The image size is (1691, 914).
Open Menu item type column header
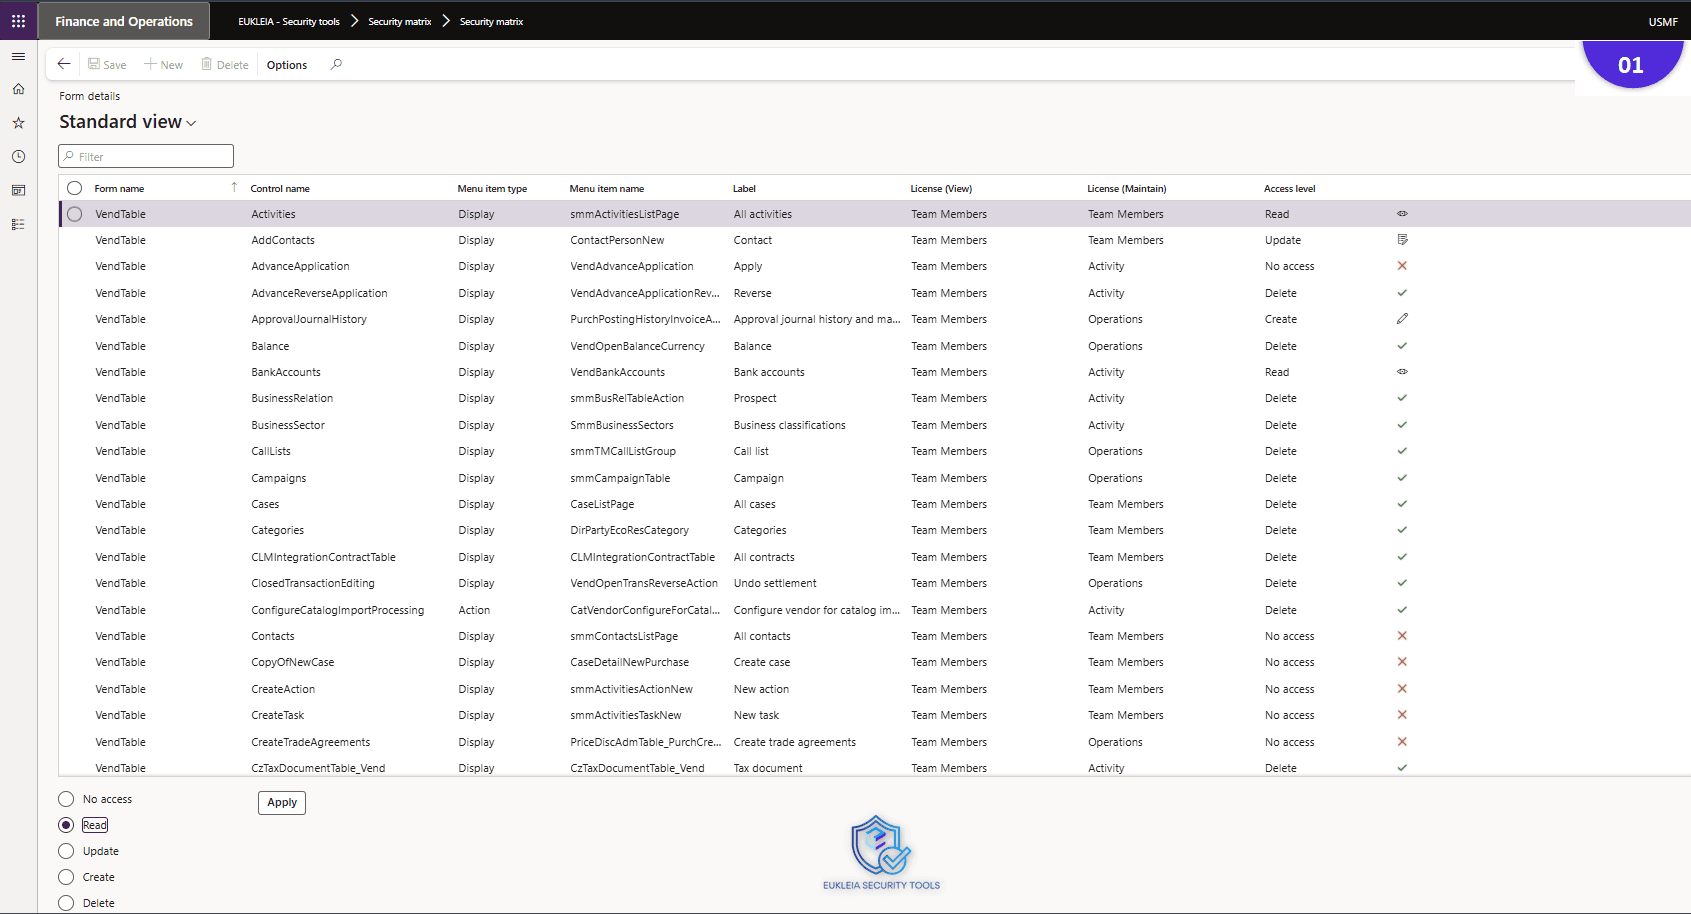492,188
